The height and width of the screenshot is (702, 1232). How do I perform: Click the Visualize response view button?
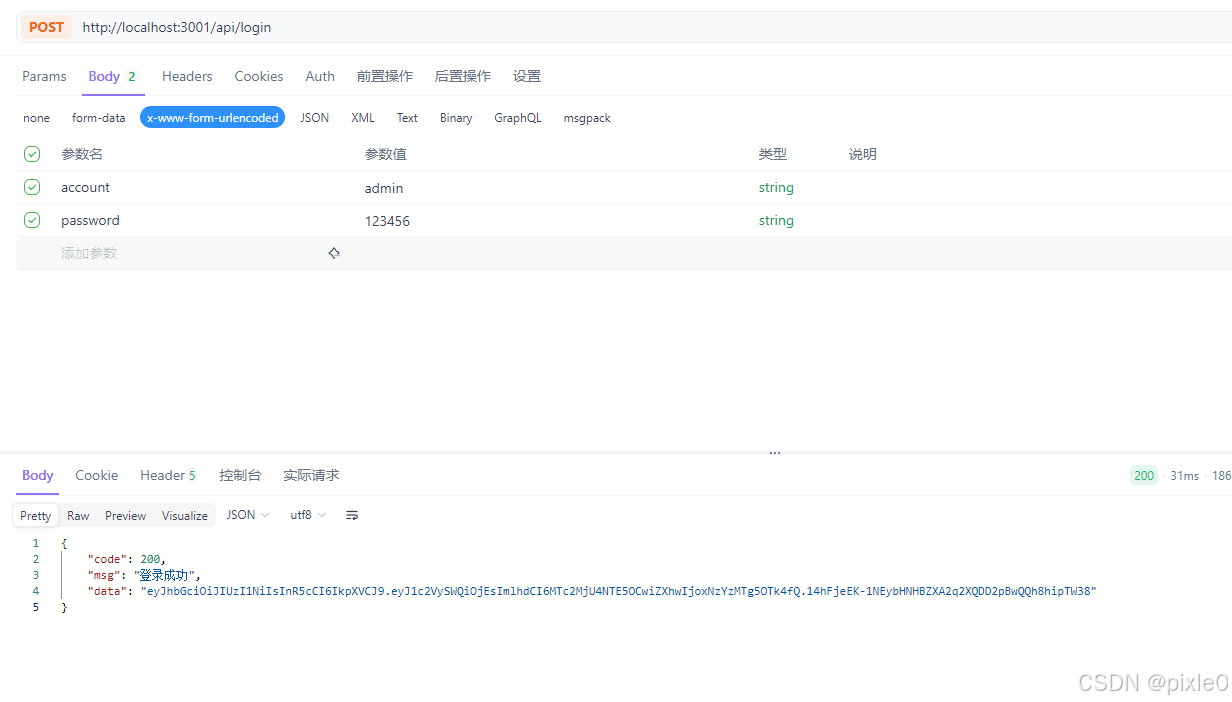pyautogui.click(x=184, y=514)
